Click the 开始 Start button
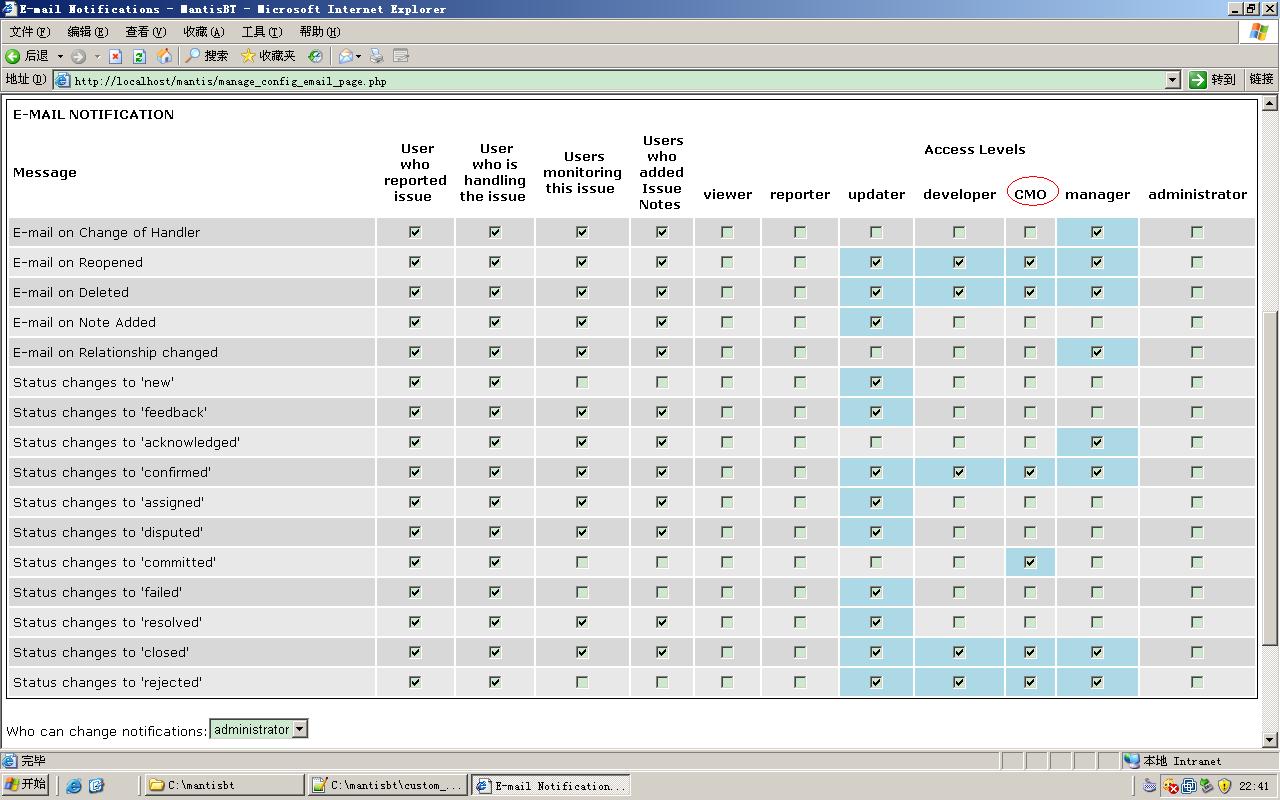The height and width of the screenshot is (800, 1280). (26, 784)
